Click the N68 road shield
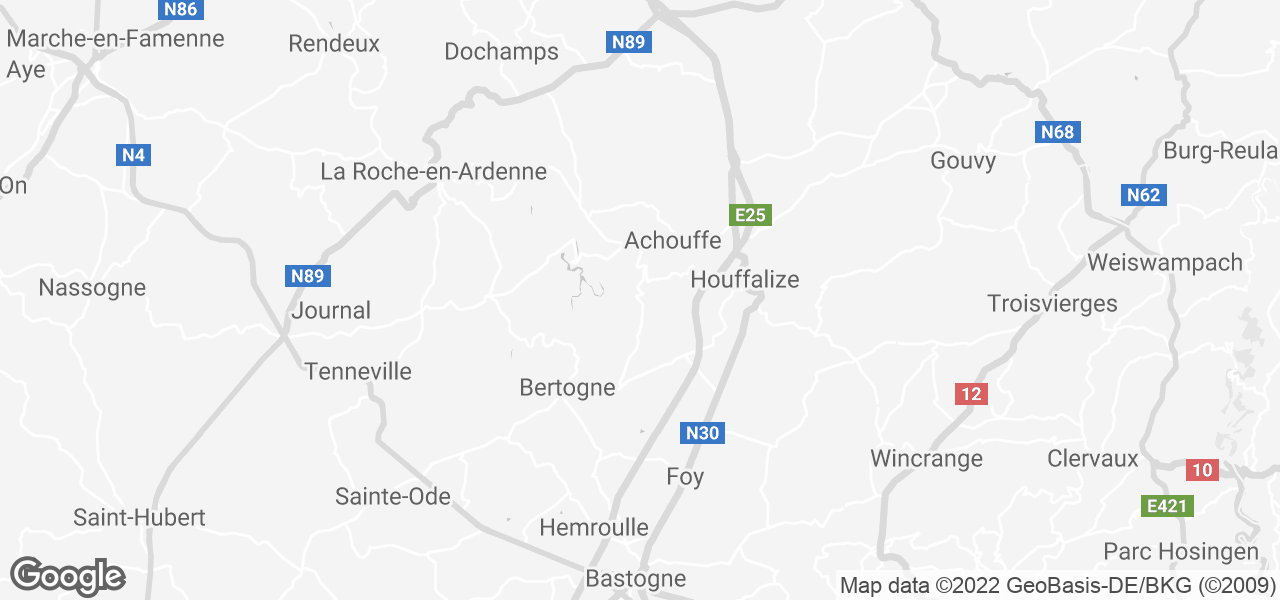The image size is (1280, 600). (1058, 132)
